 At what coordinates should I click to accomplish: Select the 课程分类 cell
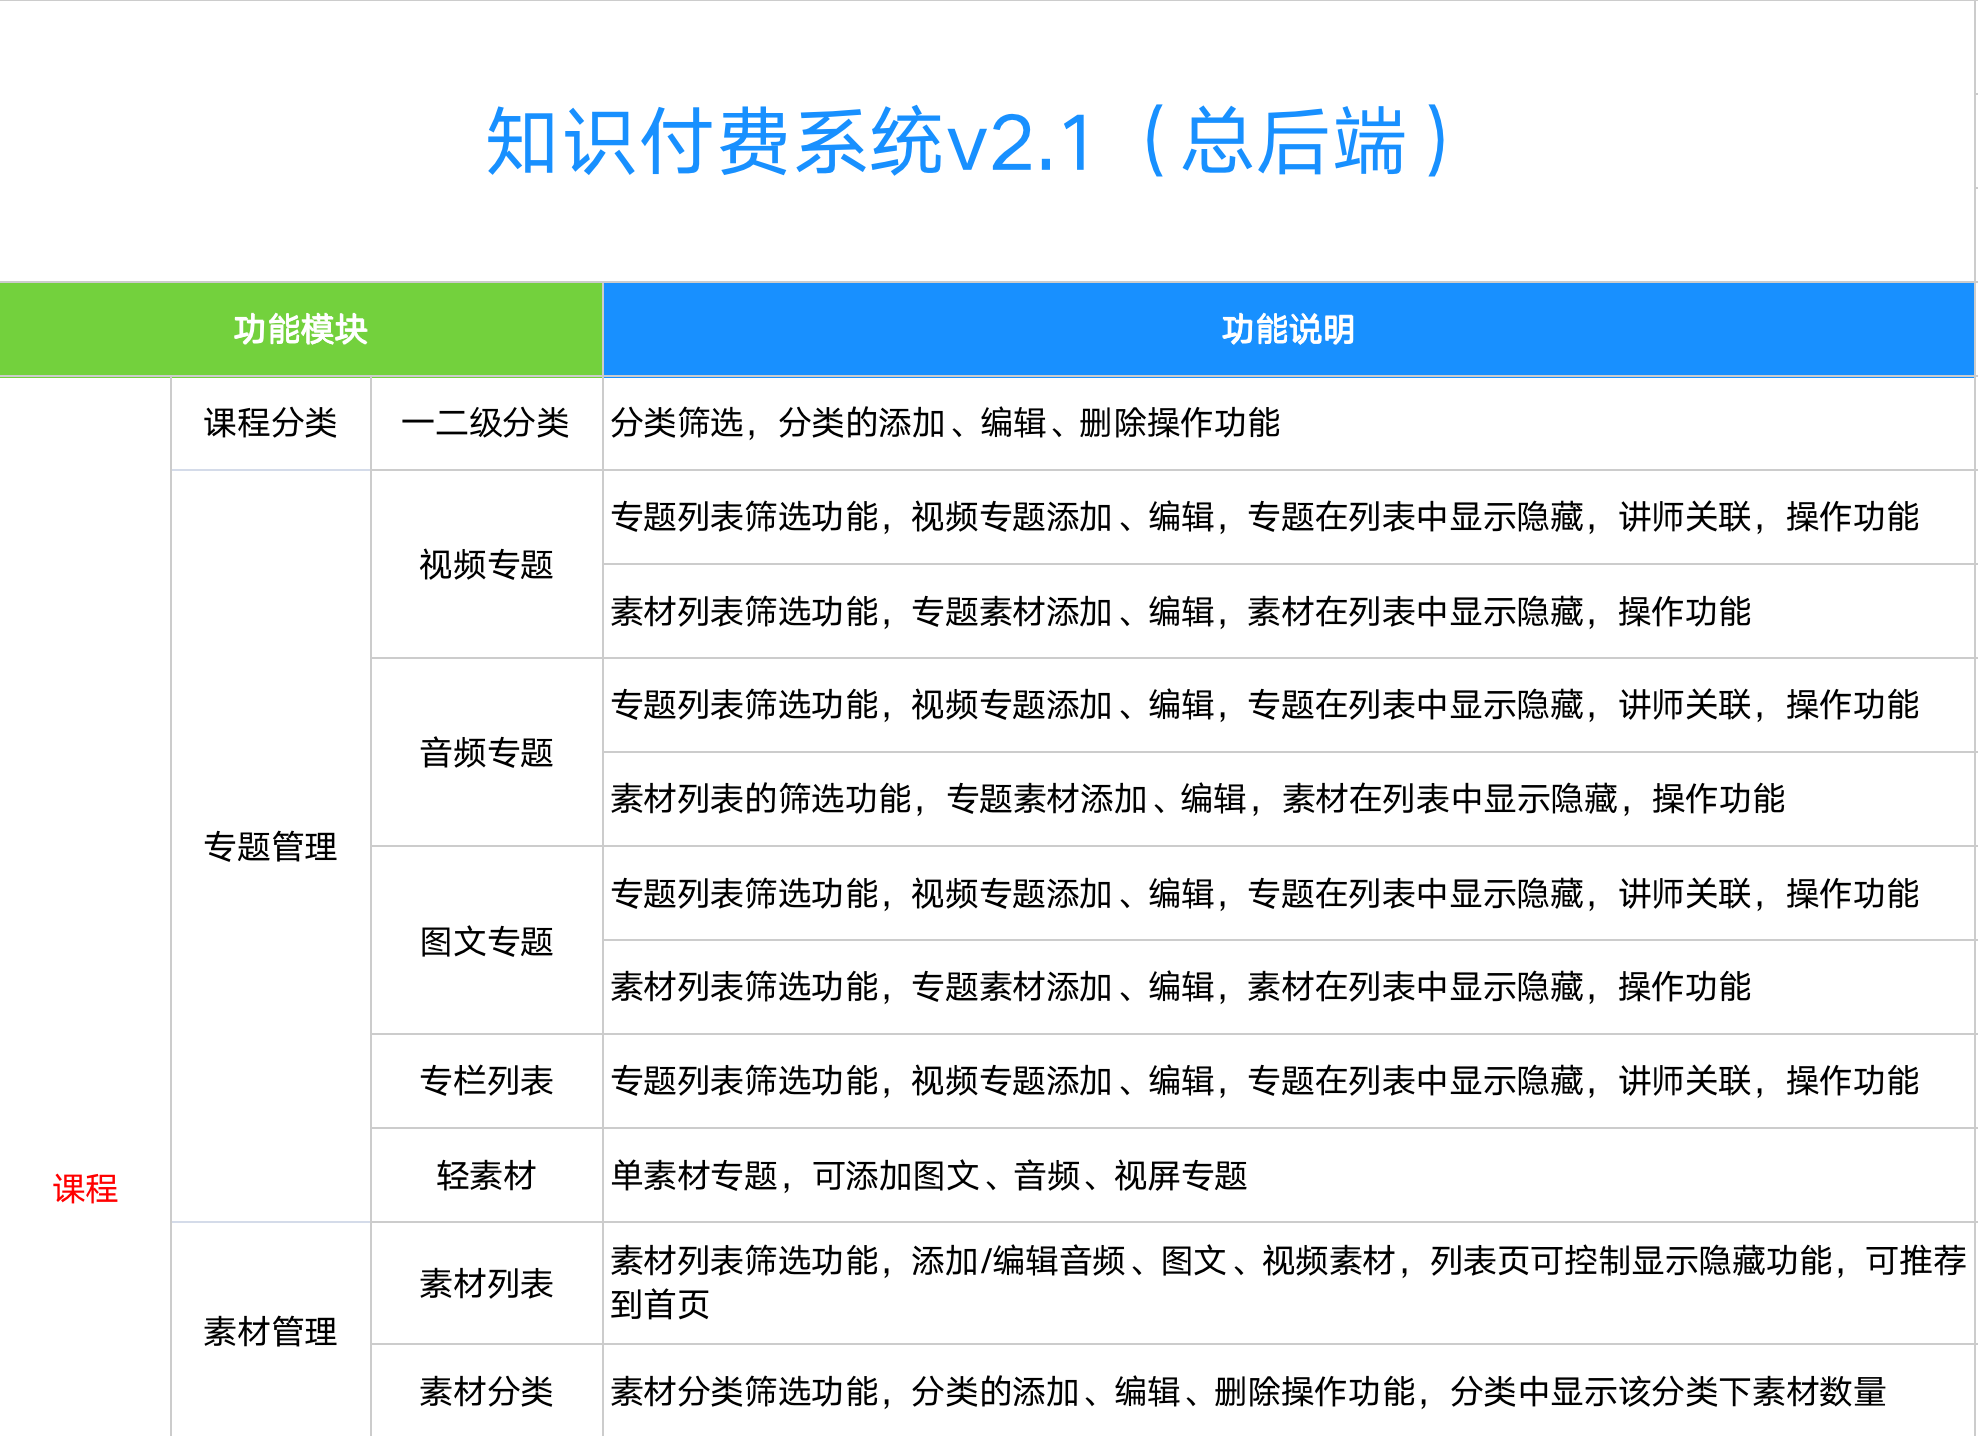coord(270,423)
